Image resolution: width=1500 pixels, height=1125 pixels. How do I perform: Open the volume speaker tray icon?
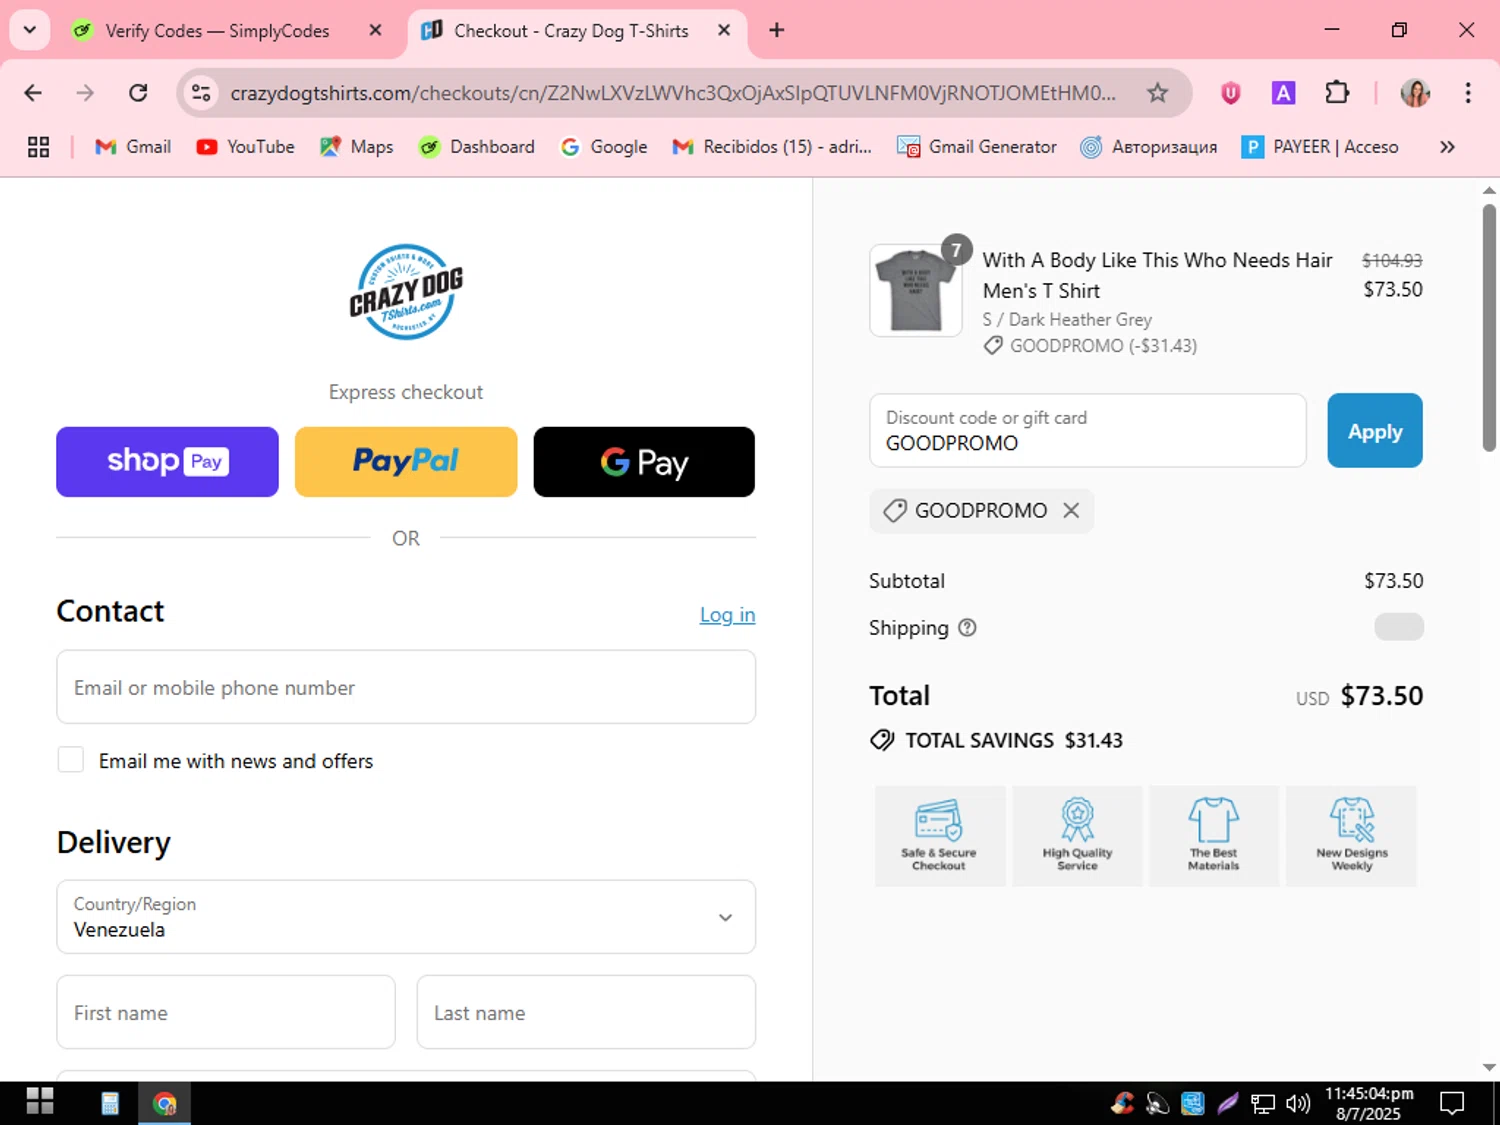pyautogui.click(x=1297, y=1103)
